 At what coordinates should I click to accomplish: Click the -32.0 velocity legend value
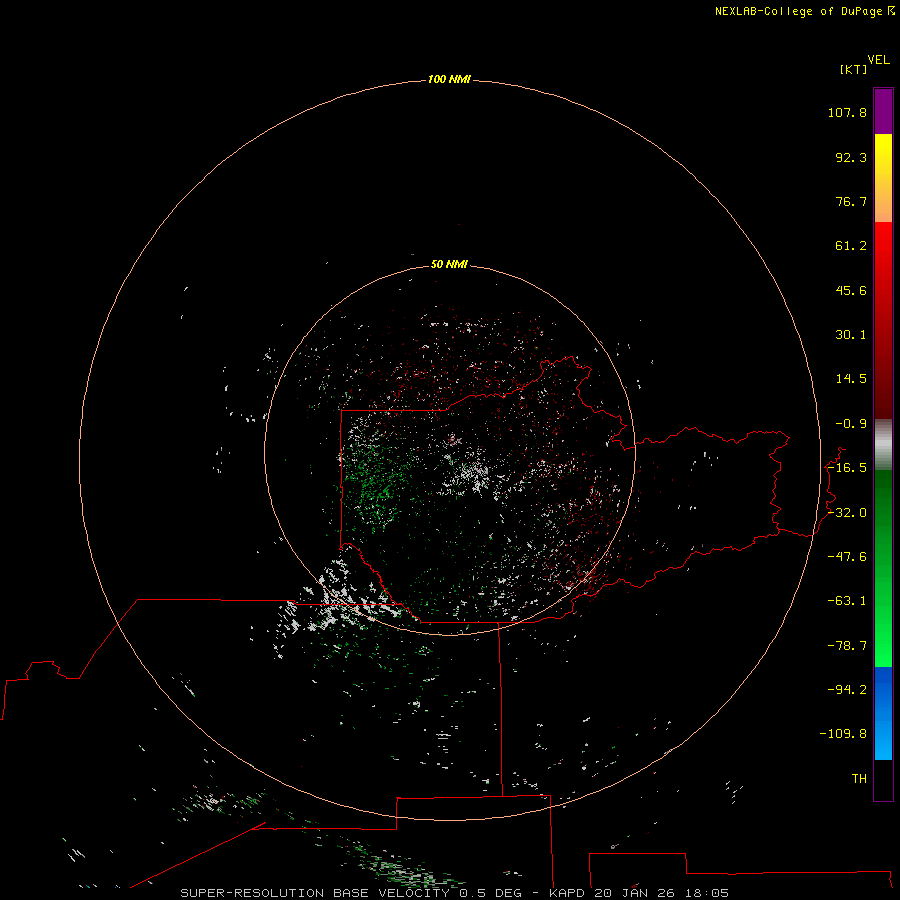847,513
